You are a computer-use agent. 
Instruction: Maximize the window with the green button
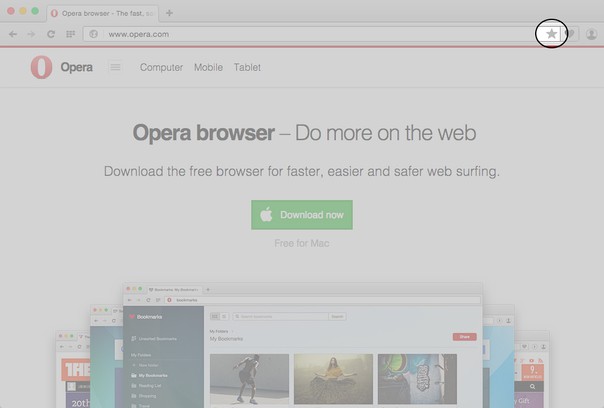coord(35,11)
